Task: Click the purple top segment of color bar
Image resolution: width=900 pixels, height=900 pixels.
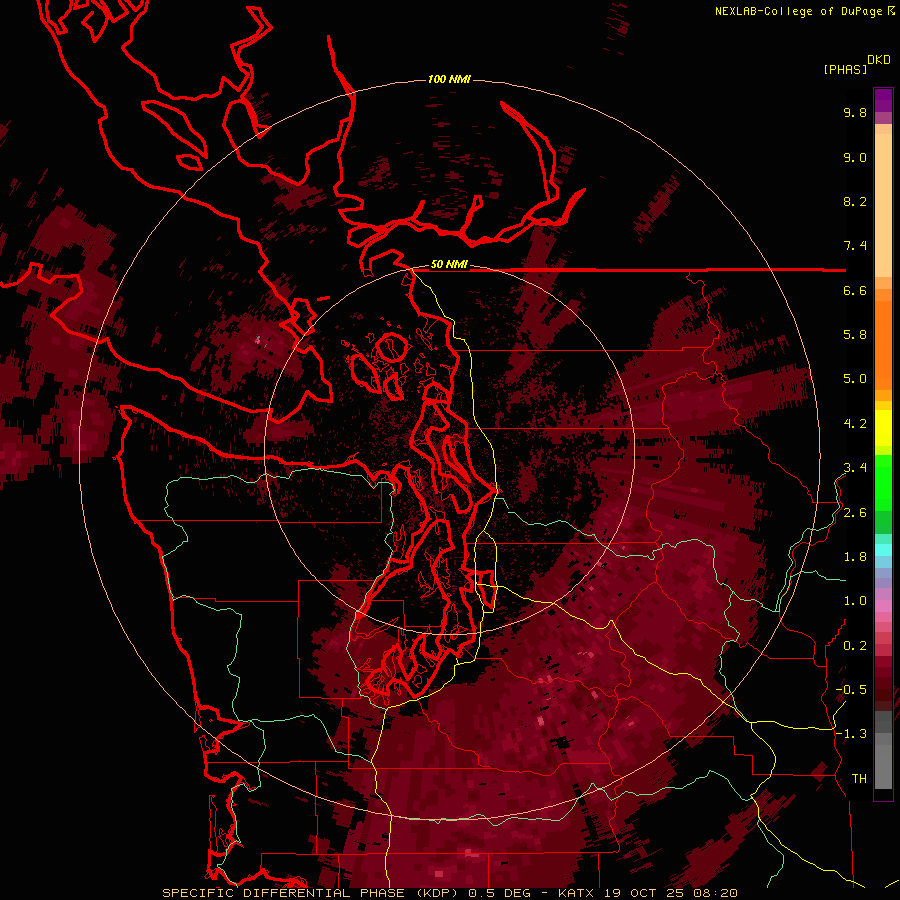Action: point(883,100)
